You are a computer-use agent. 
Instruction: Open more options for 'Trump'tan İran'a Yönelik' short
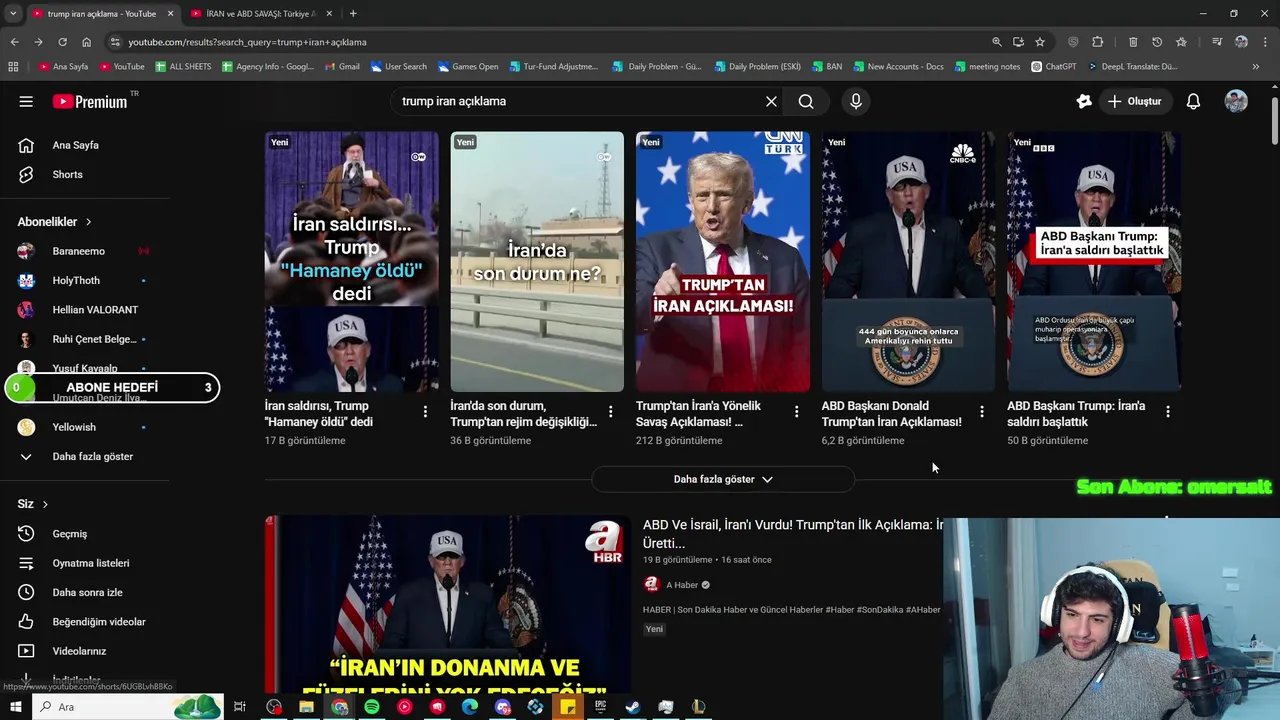pyautogui.click(x=796, y=411)
